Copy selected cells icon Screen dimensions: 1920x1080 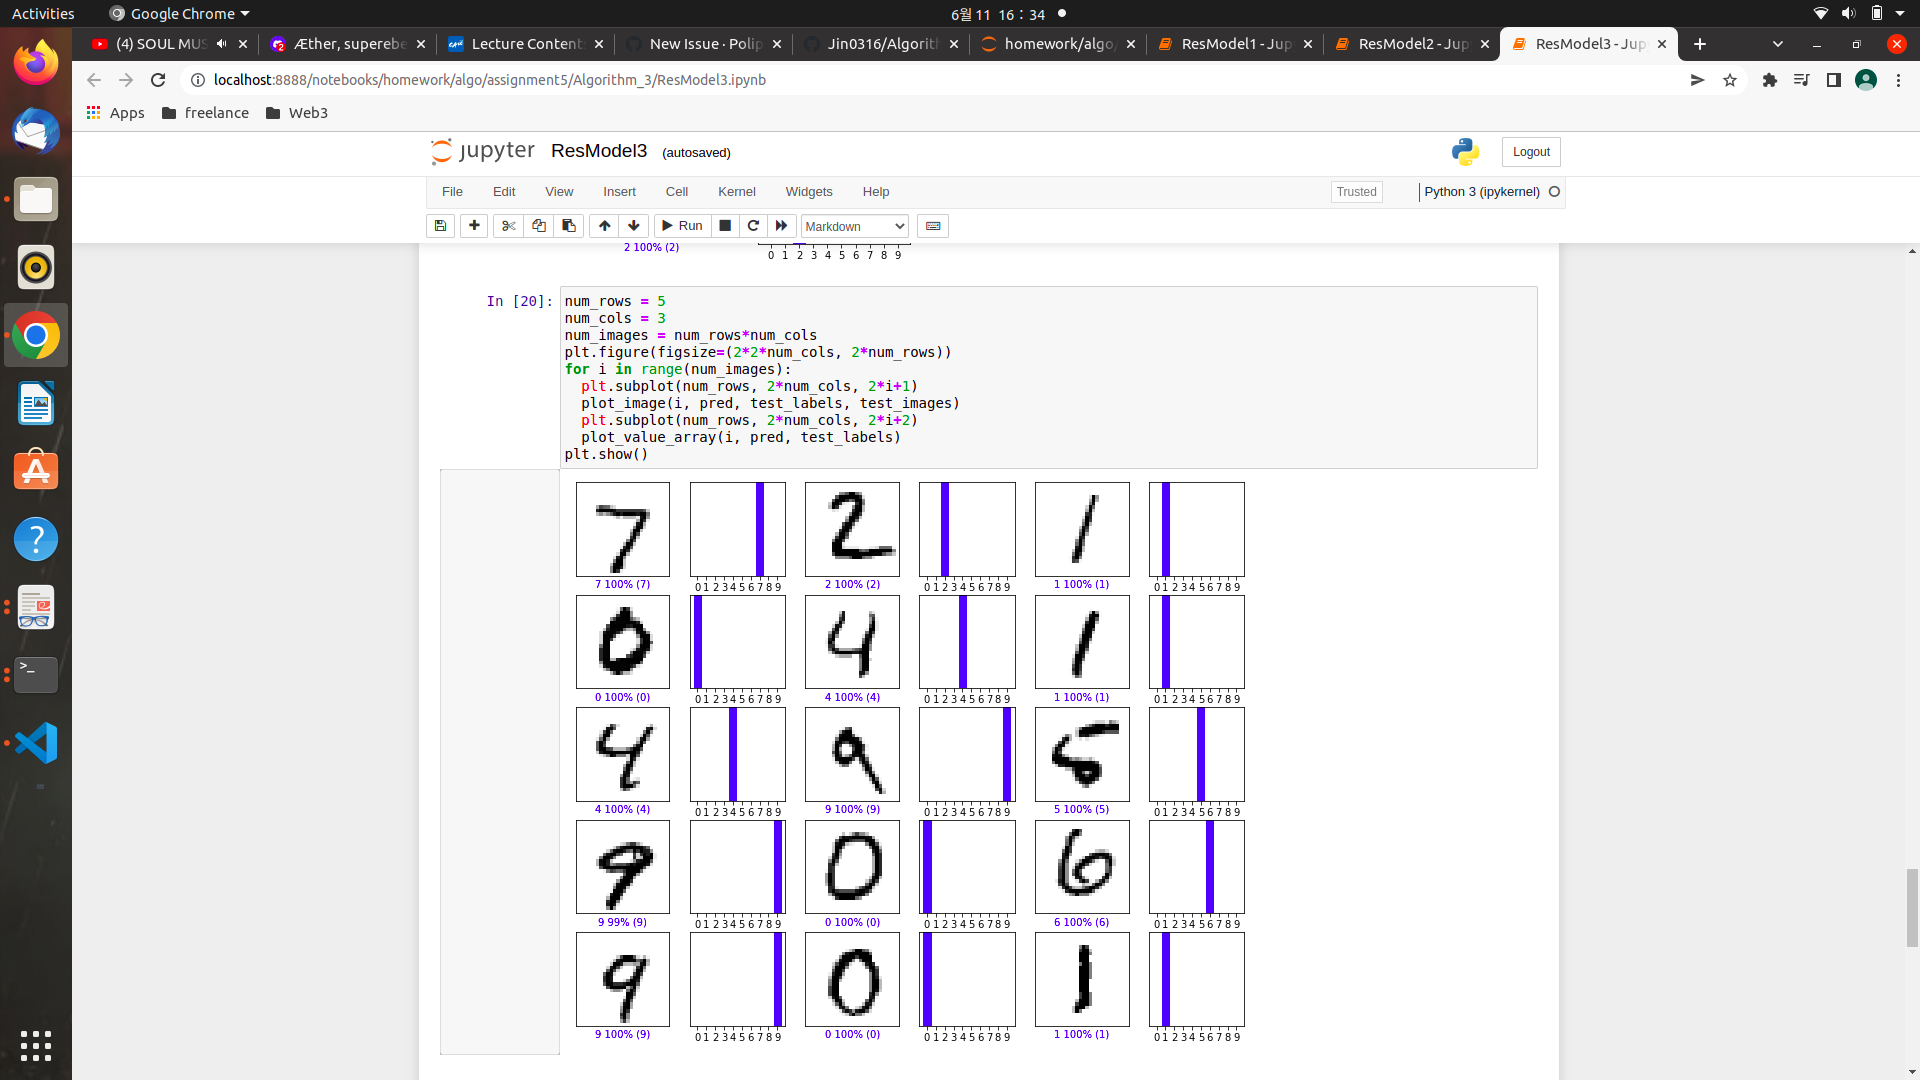coord(538,226)
